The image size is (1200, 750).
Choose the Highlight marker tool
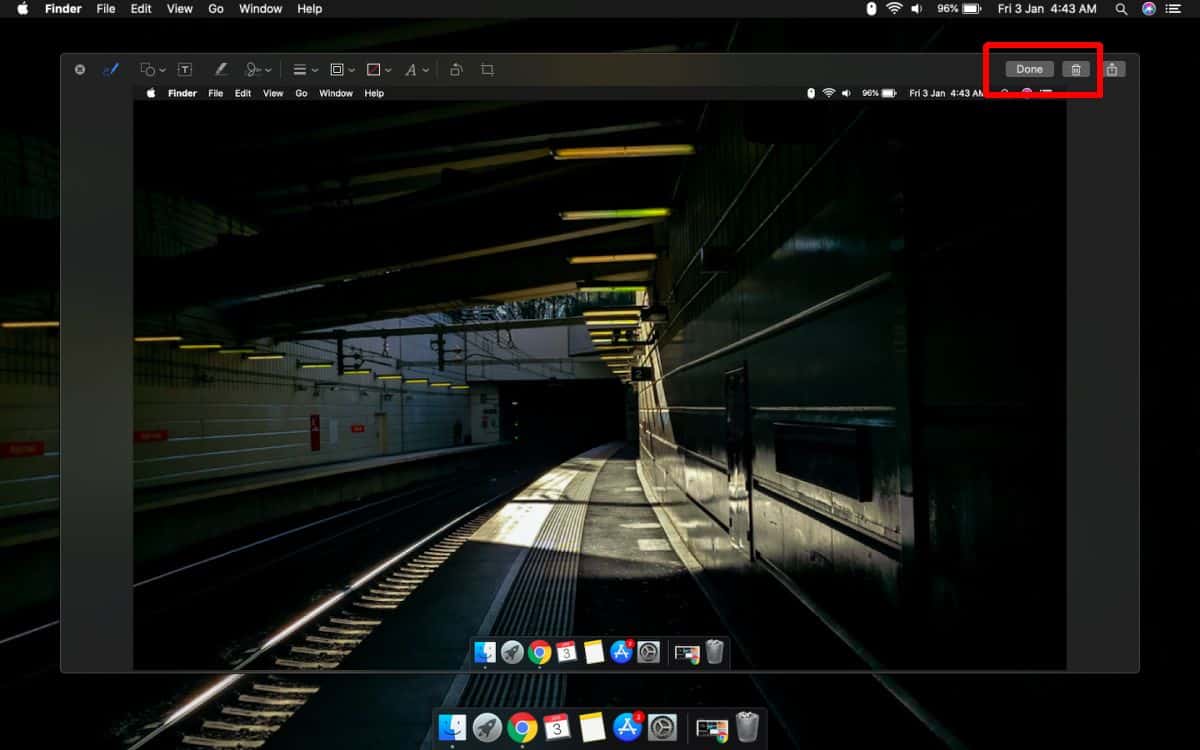click(221, 70)
